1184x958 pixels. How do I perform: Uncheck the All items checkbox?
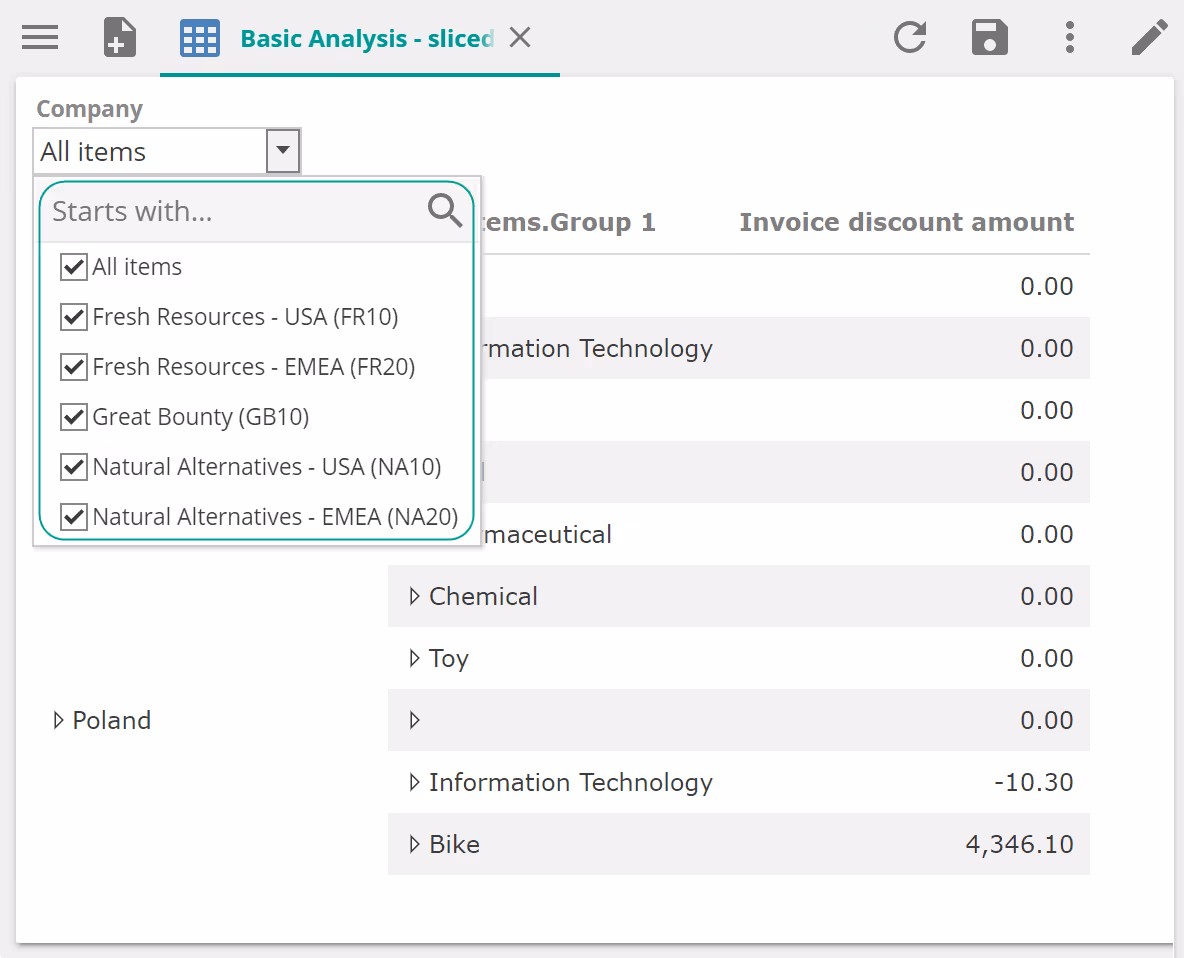point(74,267)
